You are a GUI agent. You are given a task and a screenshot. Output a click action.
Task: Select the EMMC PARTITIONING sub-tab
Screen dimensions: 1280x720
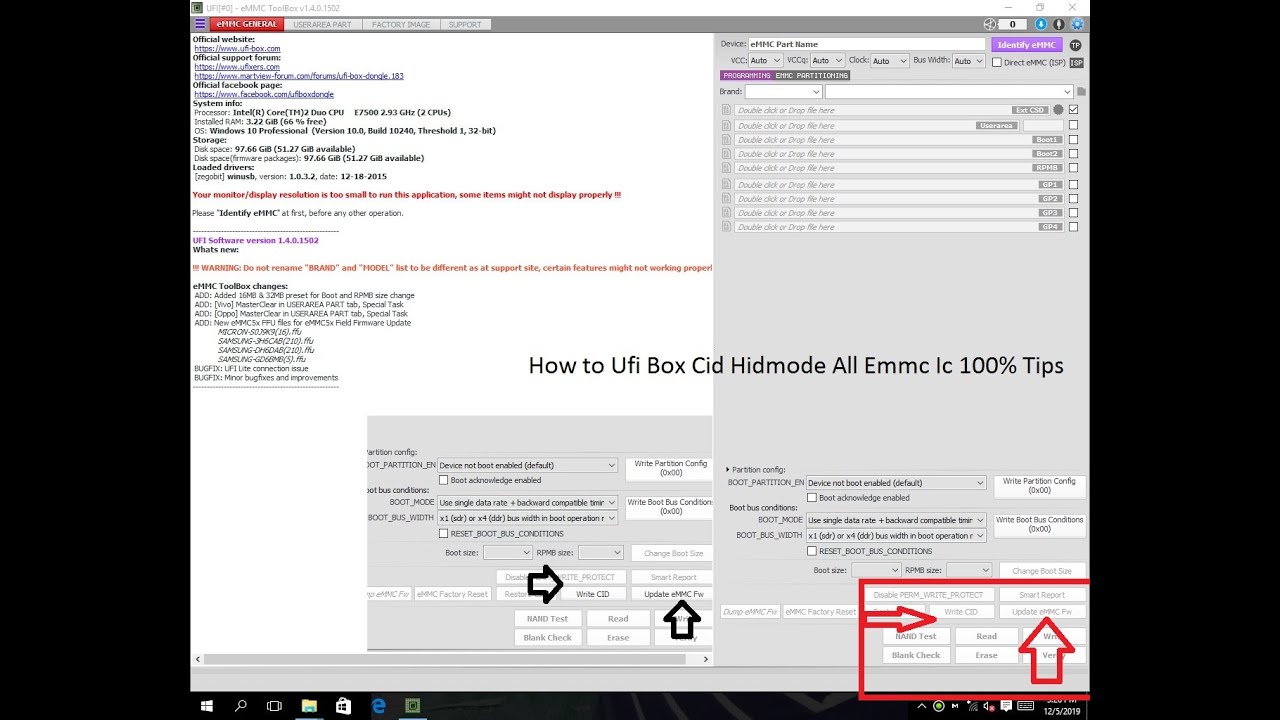click(x=812, y=76)
